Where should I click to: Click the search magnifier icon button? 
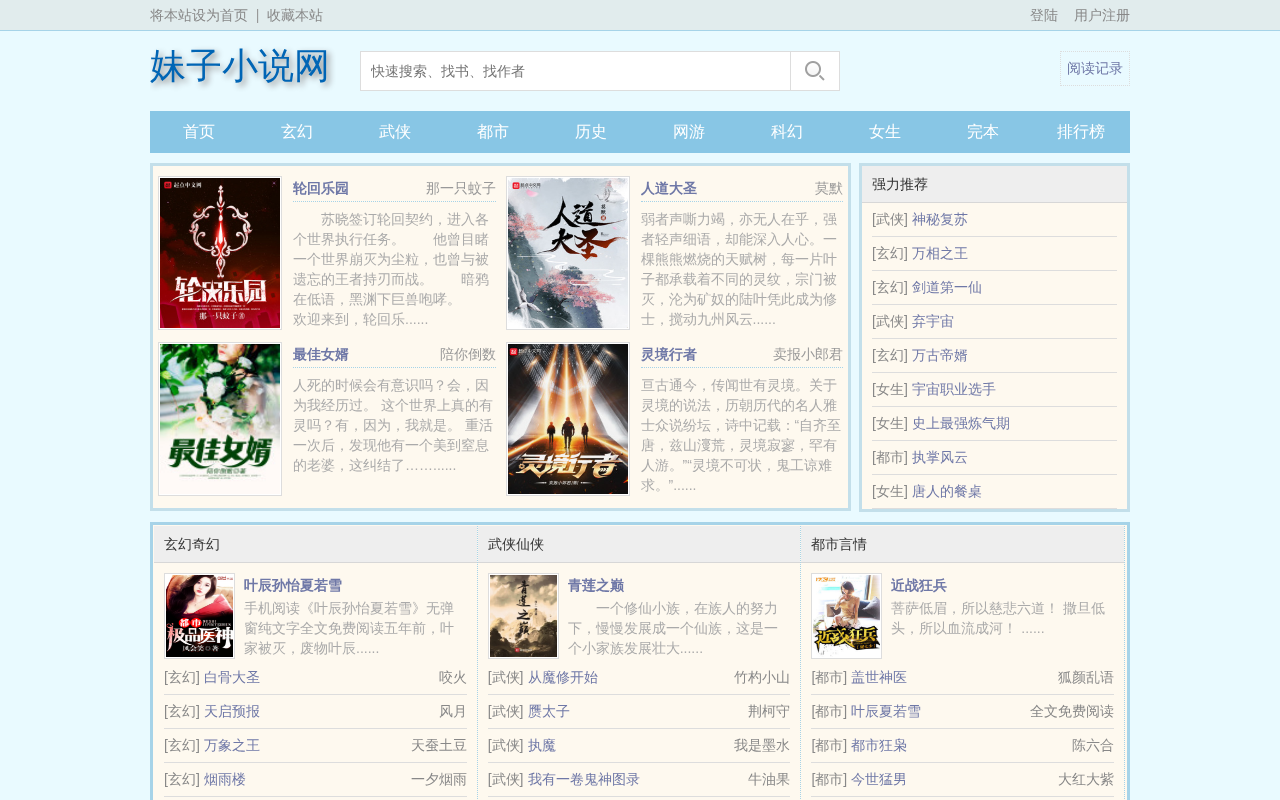[815, 71]
